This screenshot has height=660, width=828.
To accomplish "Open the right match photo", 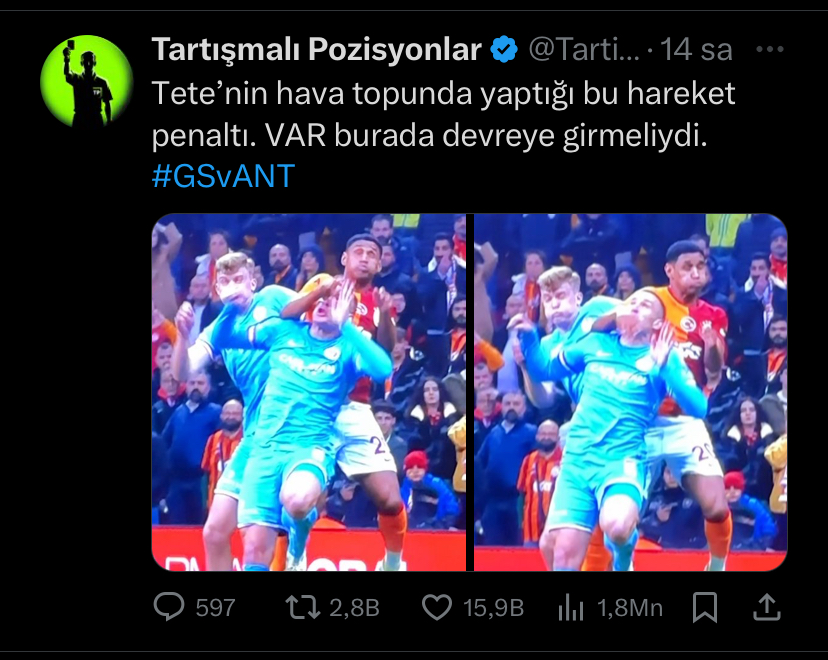I will click(x=631, y=392).
